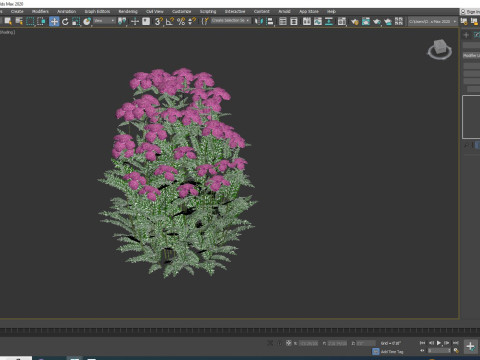Viewport: 480px width, 360px height.
Task: Click the Add Time Tag label
Action: pyautogui.click(x=392, y=352)
